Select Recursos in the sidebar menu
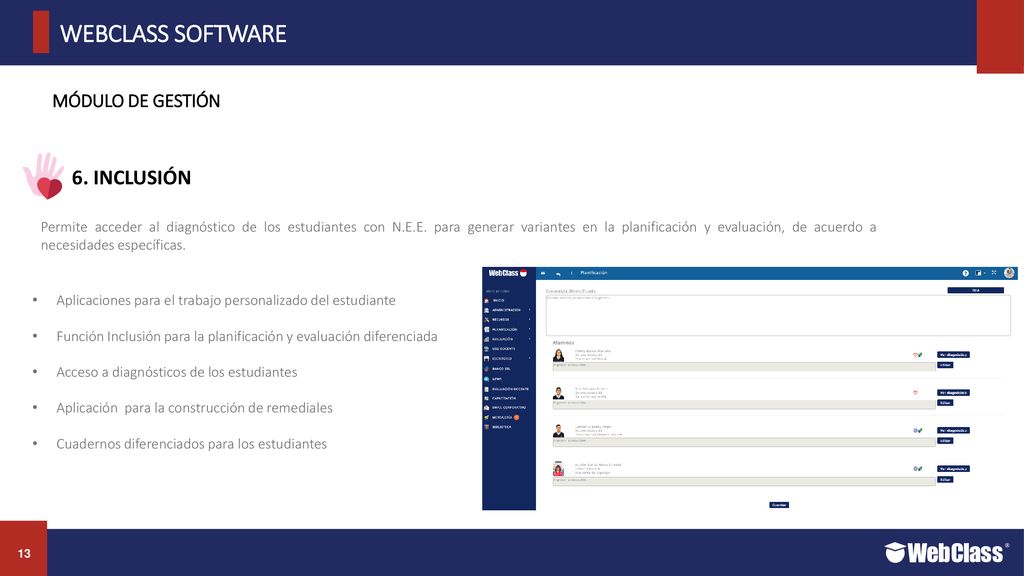Image resolution: width=1024 pixels, height=576 pixels. [x=500, y=319]
